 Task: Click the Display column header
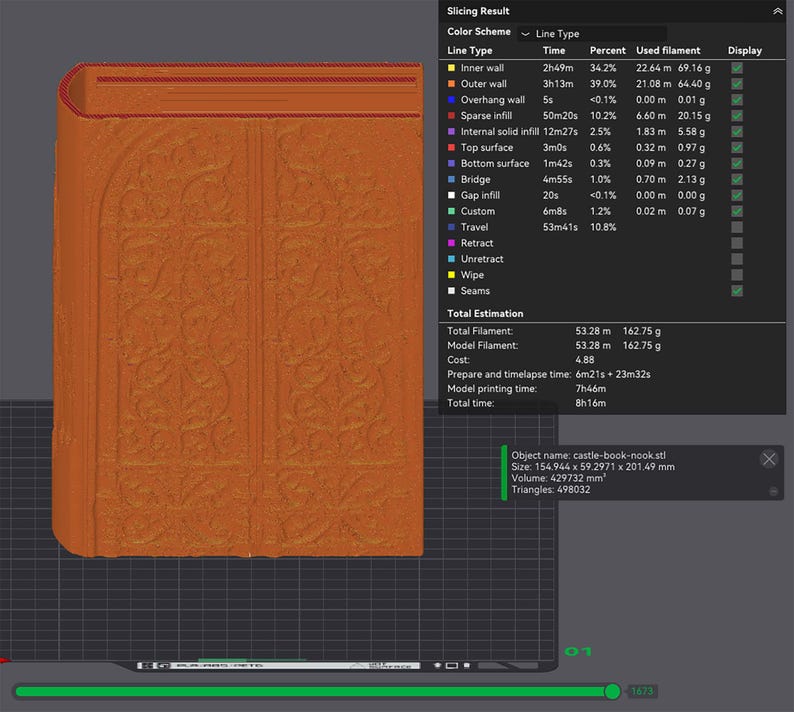pos(744,51)
